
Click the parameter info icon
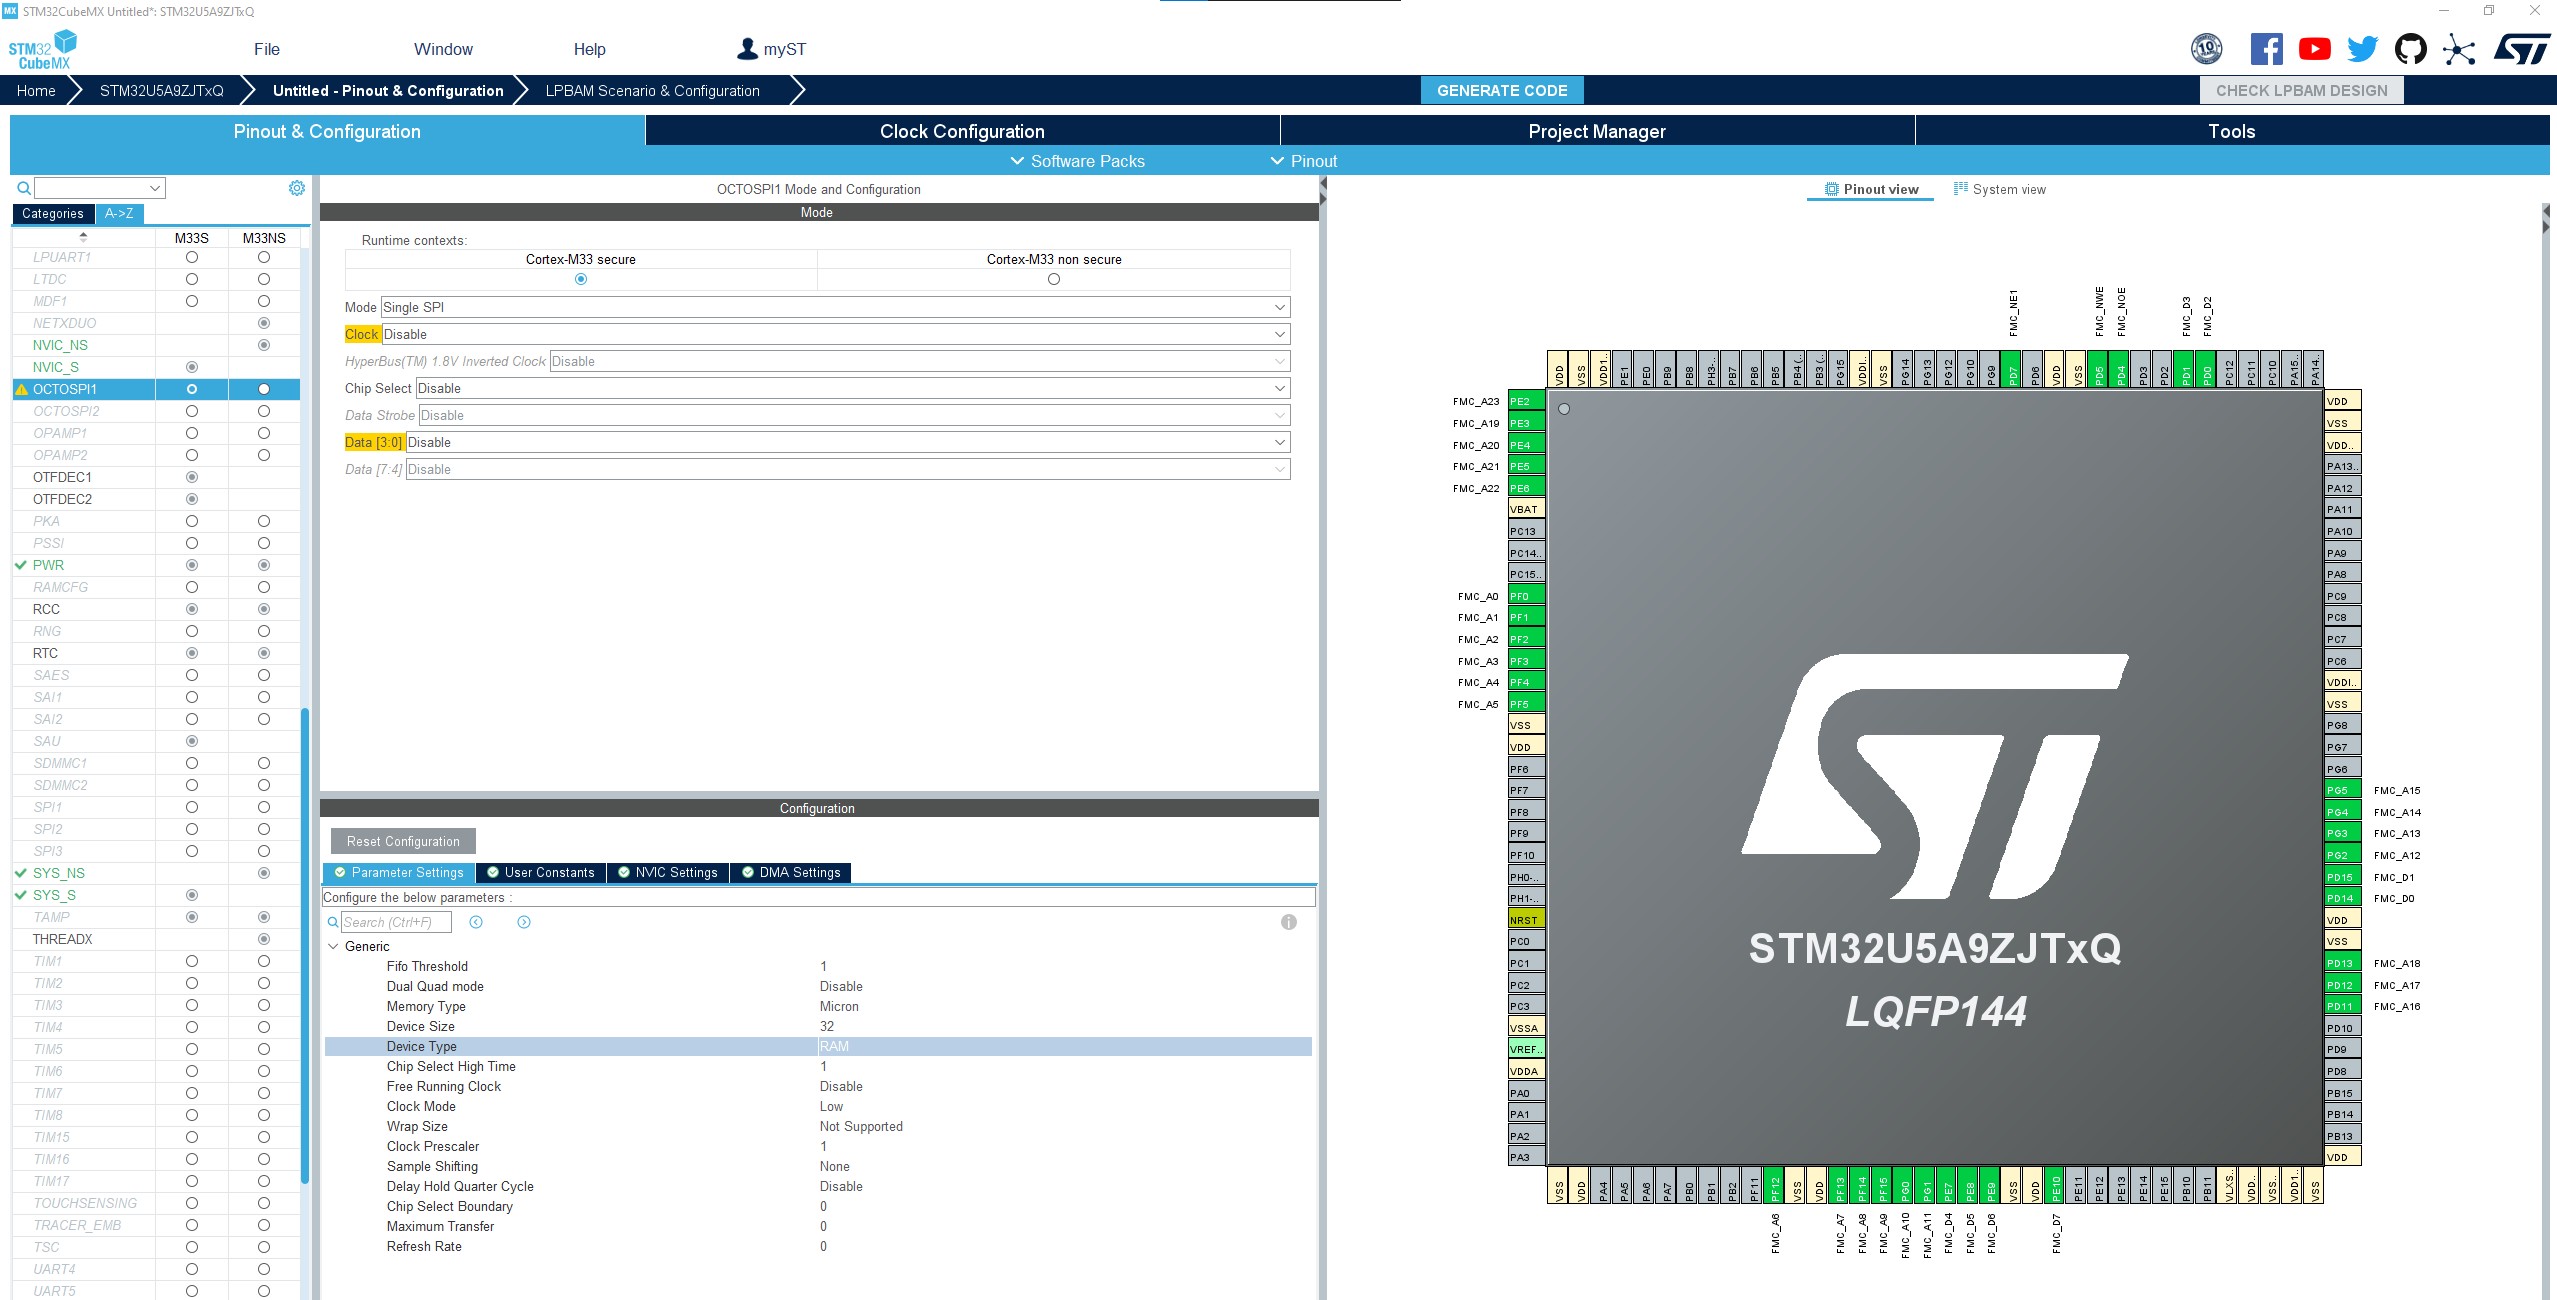point(1289,922)
